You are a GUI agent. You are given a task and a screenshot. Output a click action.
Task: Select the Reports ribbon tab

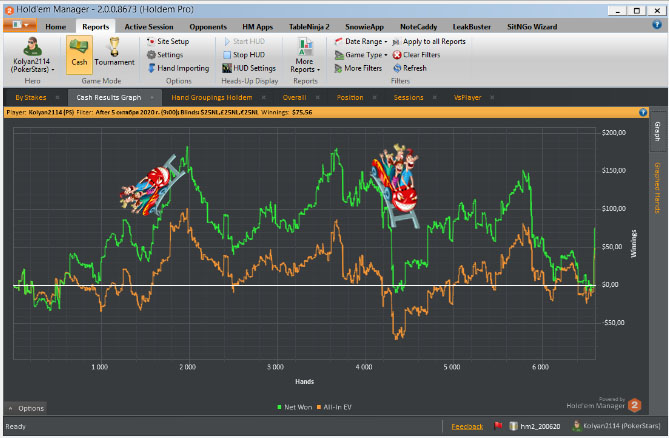click(x=96, y=26)
